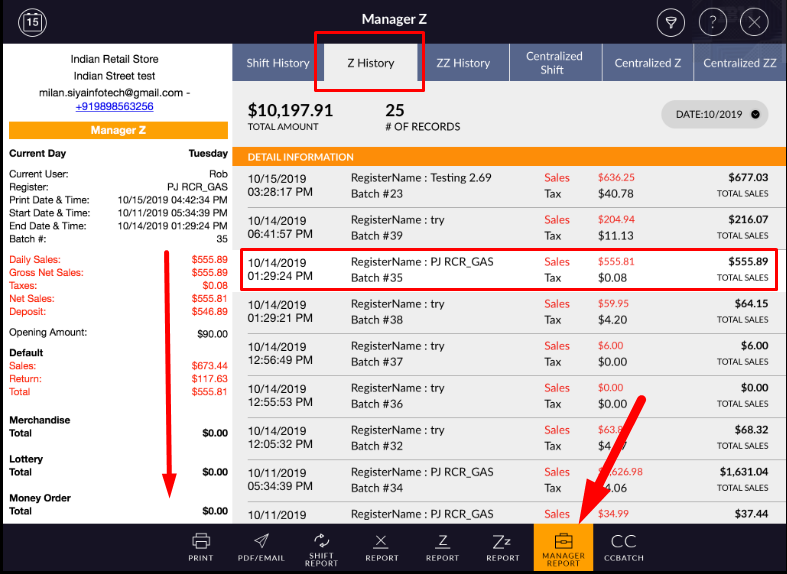Screen dimensions: 787x574
Task: Open the Shift Report
Action: tap(321, 547)
